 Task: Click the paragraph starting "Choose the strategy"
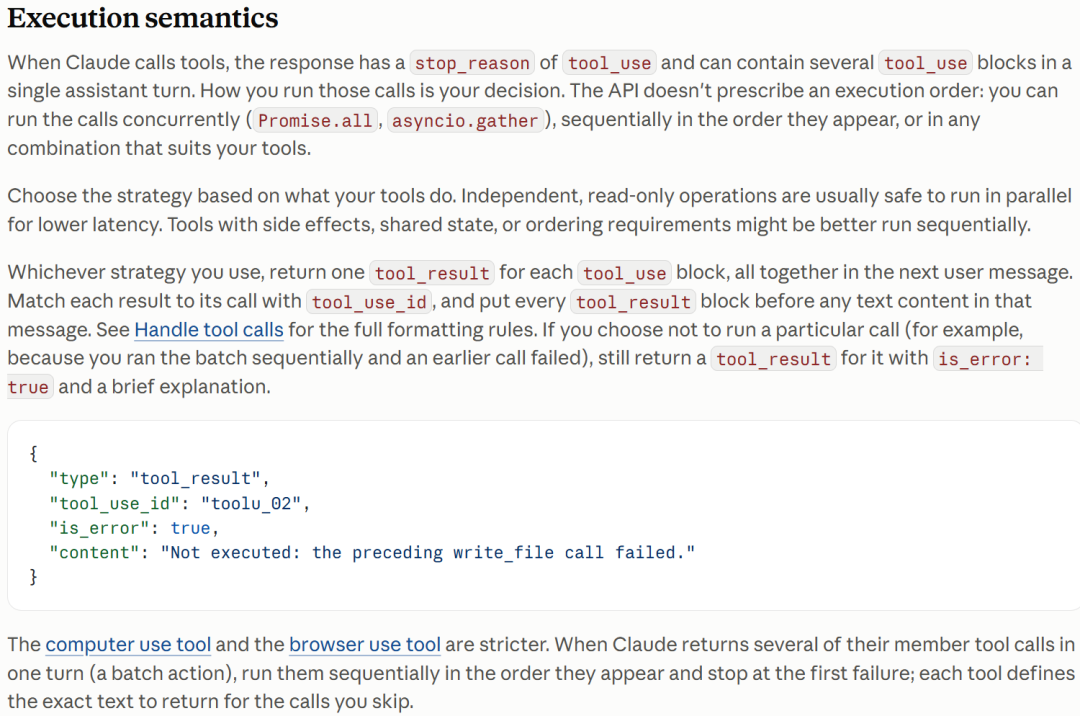(539, 210)
